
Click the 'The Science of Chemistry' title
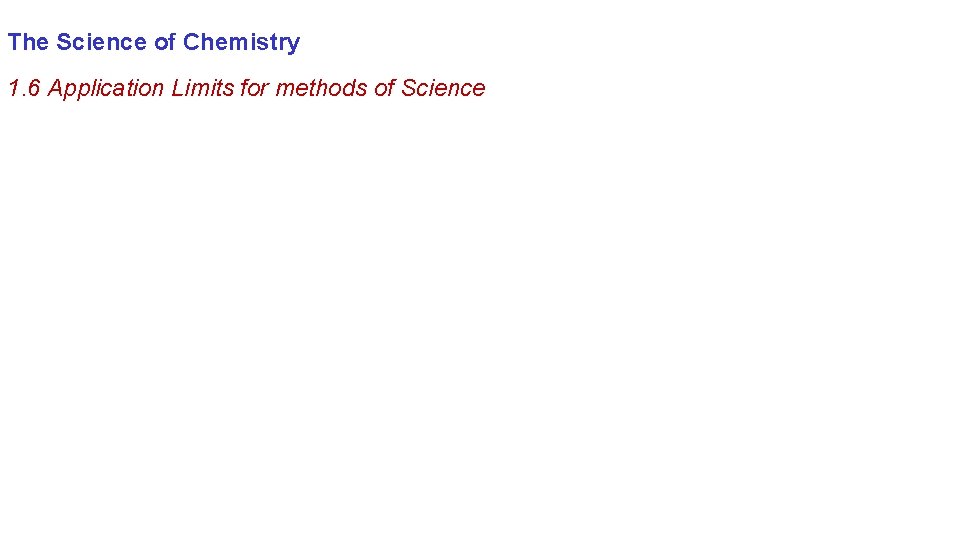click(153, 42)
